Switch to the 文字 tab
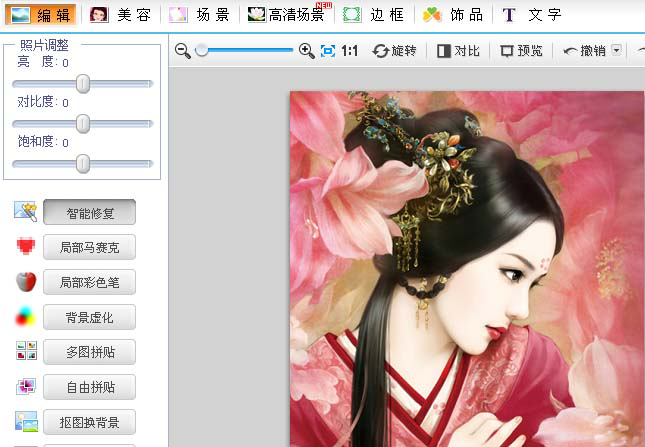 point(532,15)
